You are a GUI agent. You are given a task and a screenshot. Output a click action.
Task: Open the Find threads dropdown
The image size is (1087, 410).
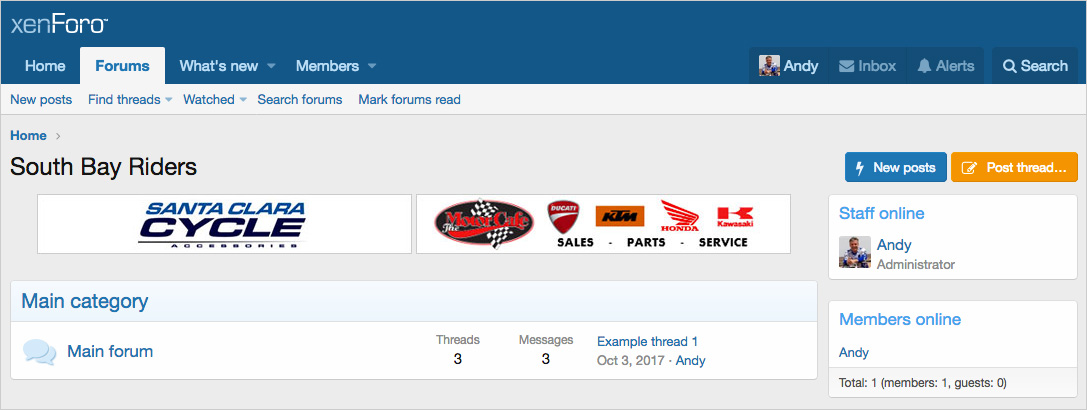click(130, 100)
